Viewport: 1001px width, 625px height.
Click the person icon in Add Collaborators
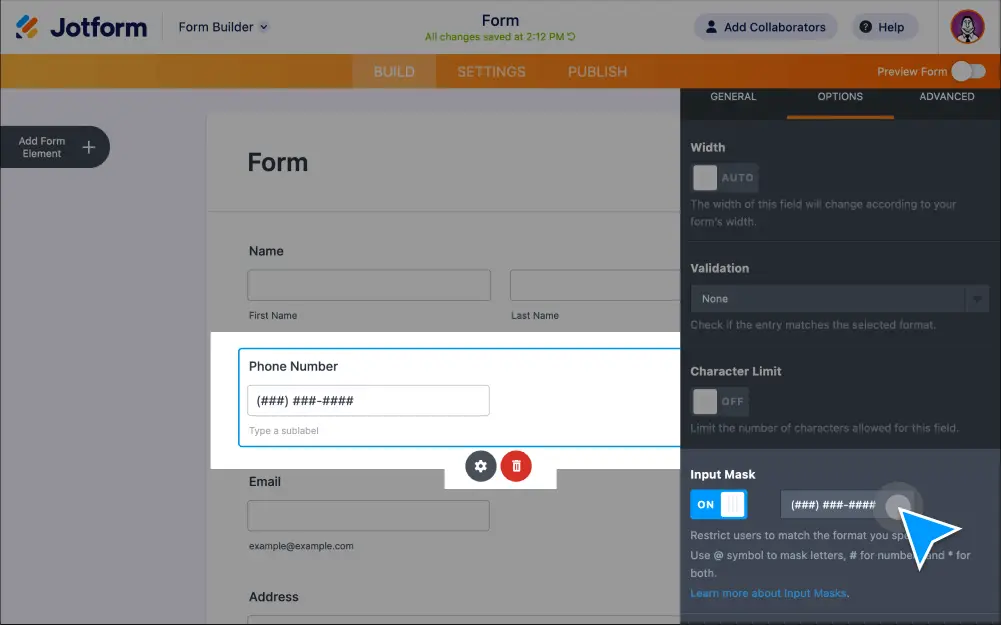711,27
